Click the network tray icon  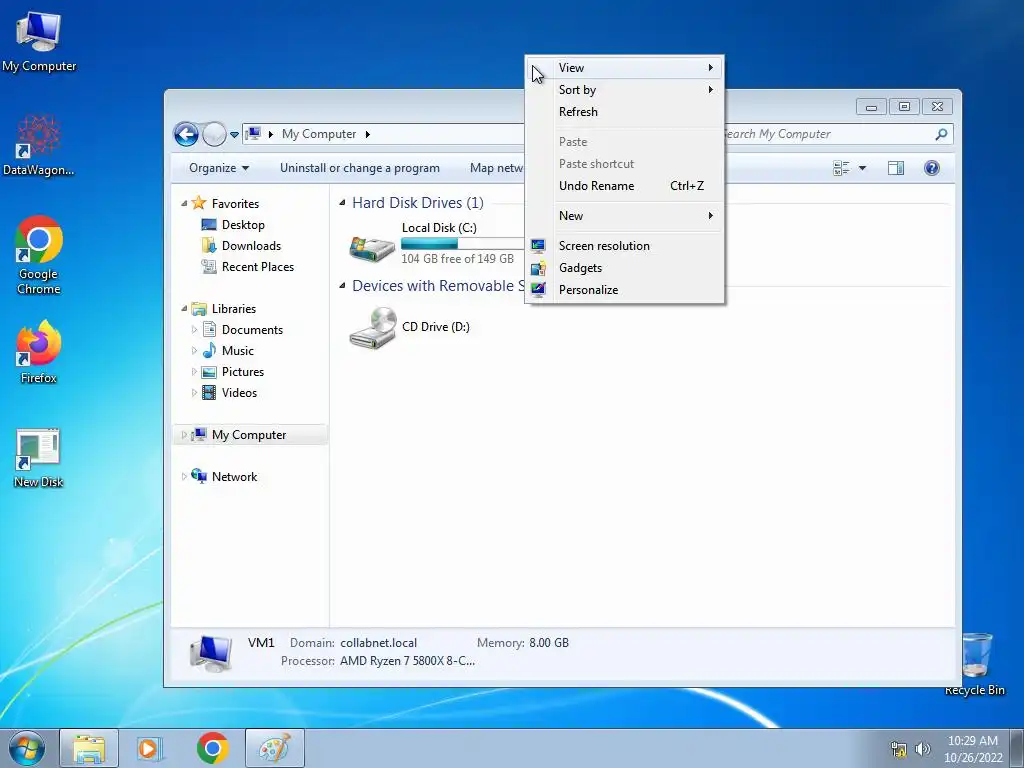(x=899, y=749)
